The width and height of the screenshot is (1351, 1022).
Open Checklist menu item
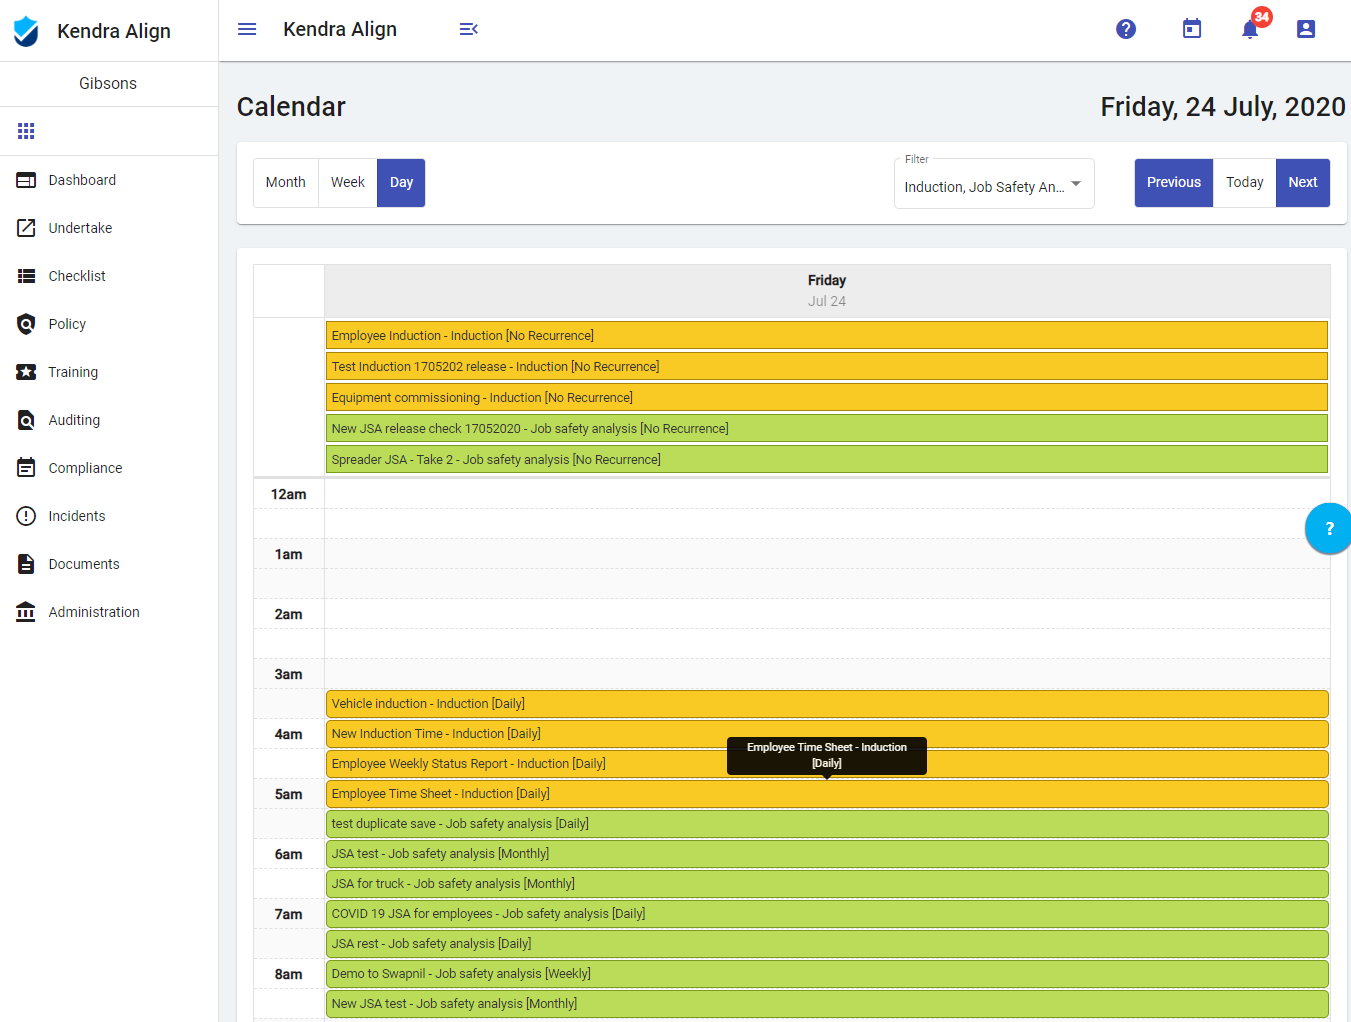109,276
